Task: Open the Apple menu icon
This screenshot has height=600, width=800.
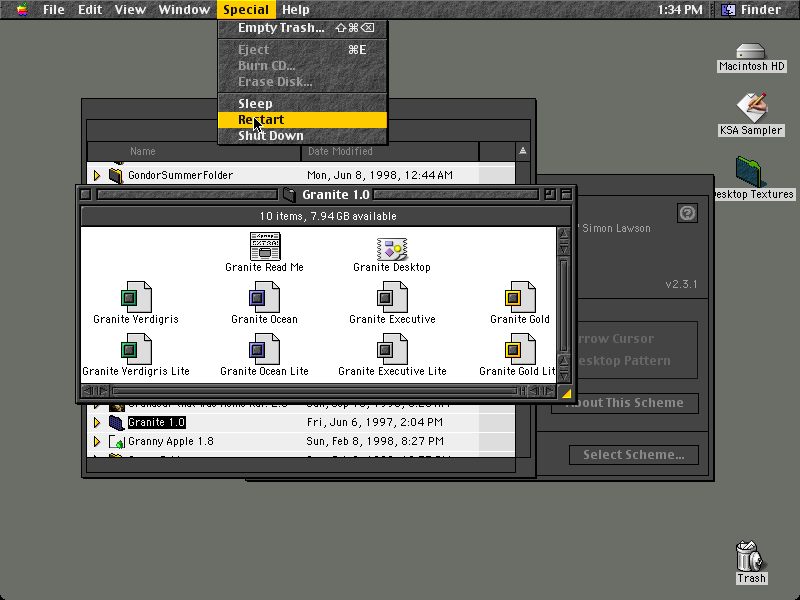Action: [22, 9]
